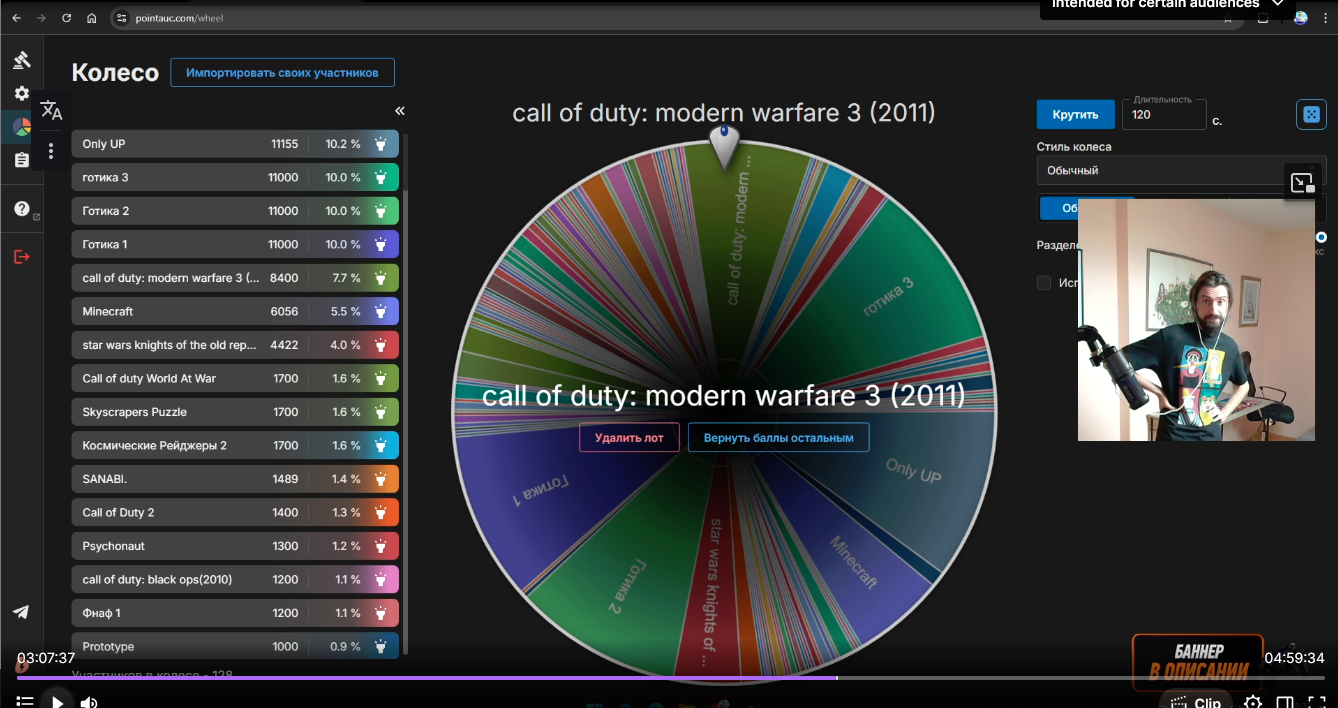Select the wheel pie-chart sidebar icon

pos(21,127)
